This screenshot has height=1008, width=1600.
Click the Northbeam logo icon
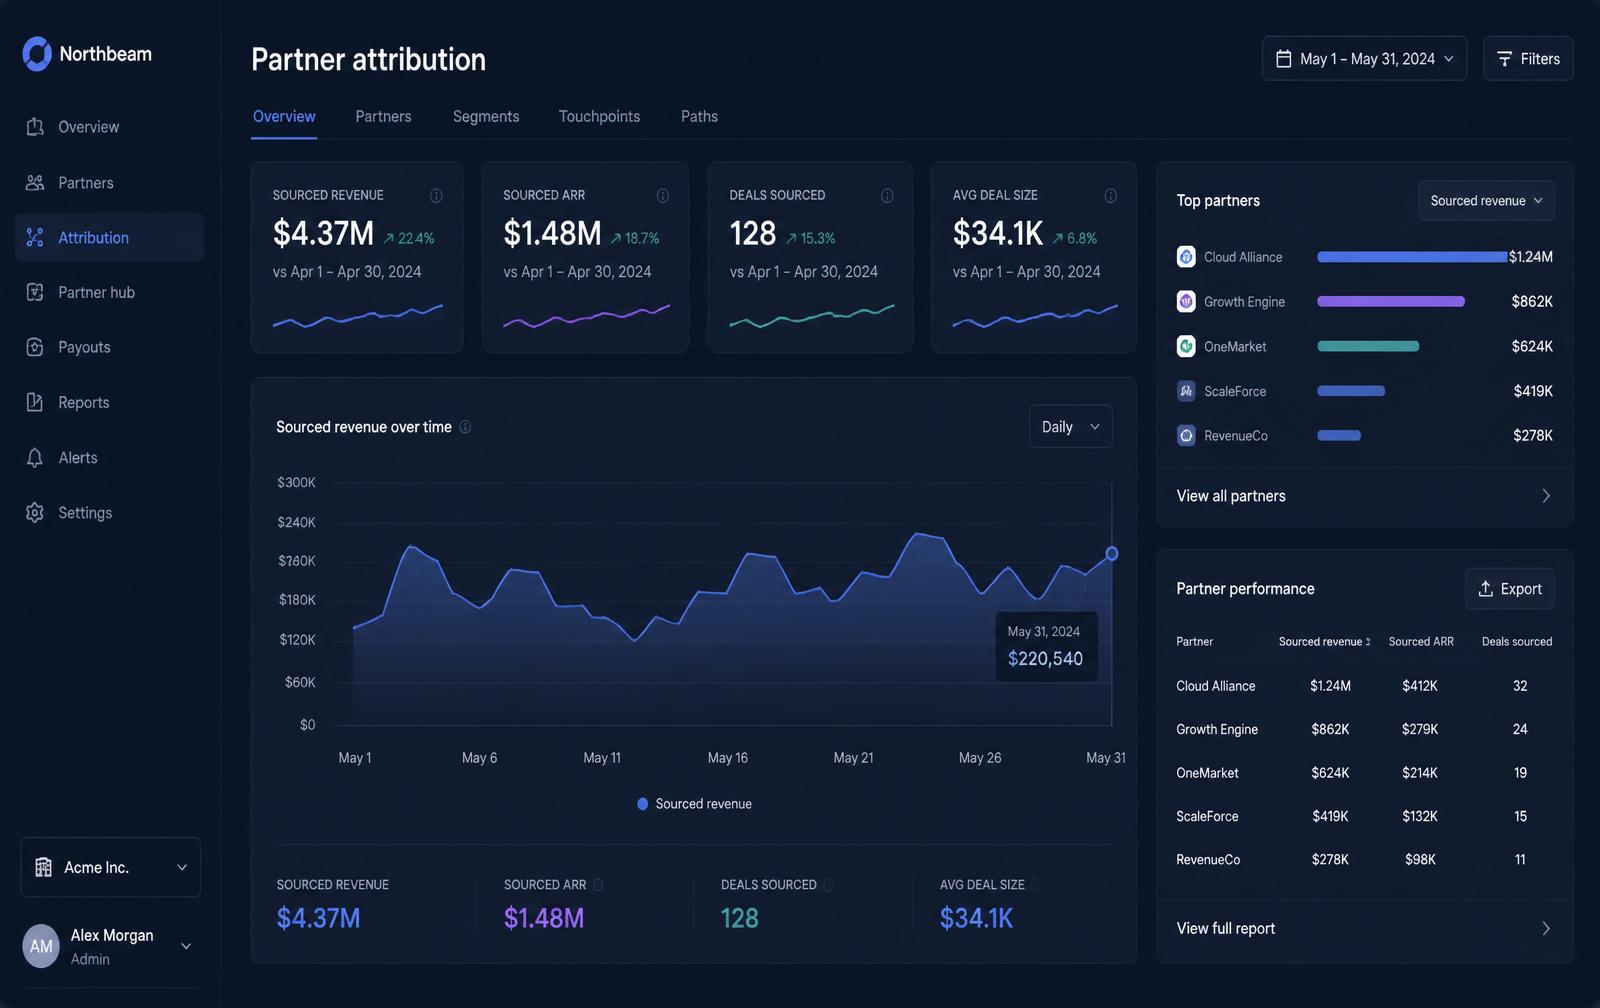point(37,54)
